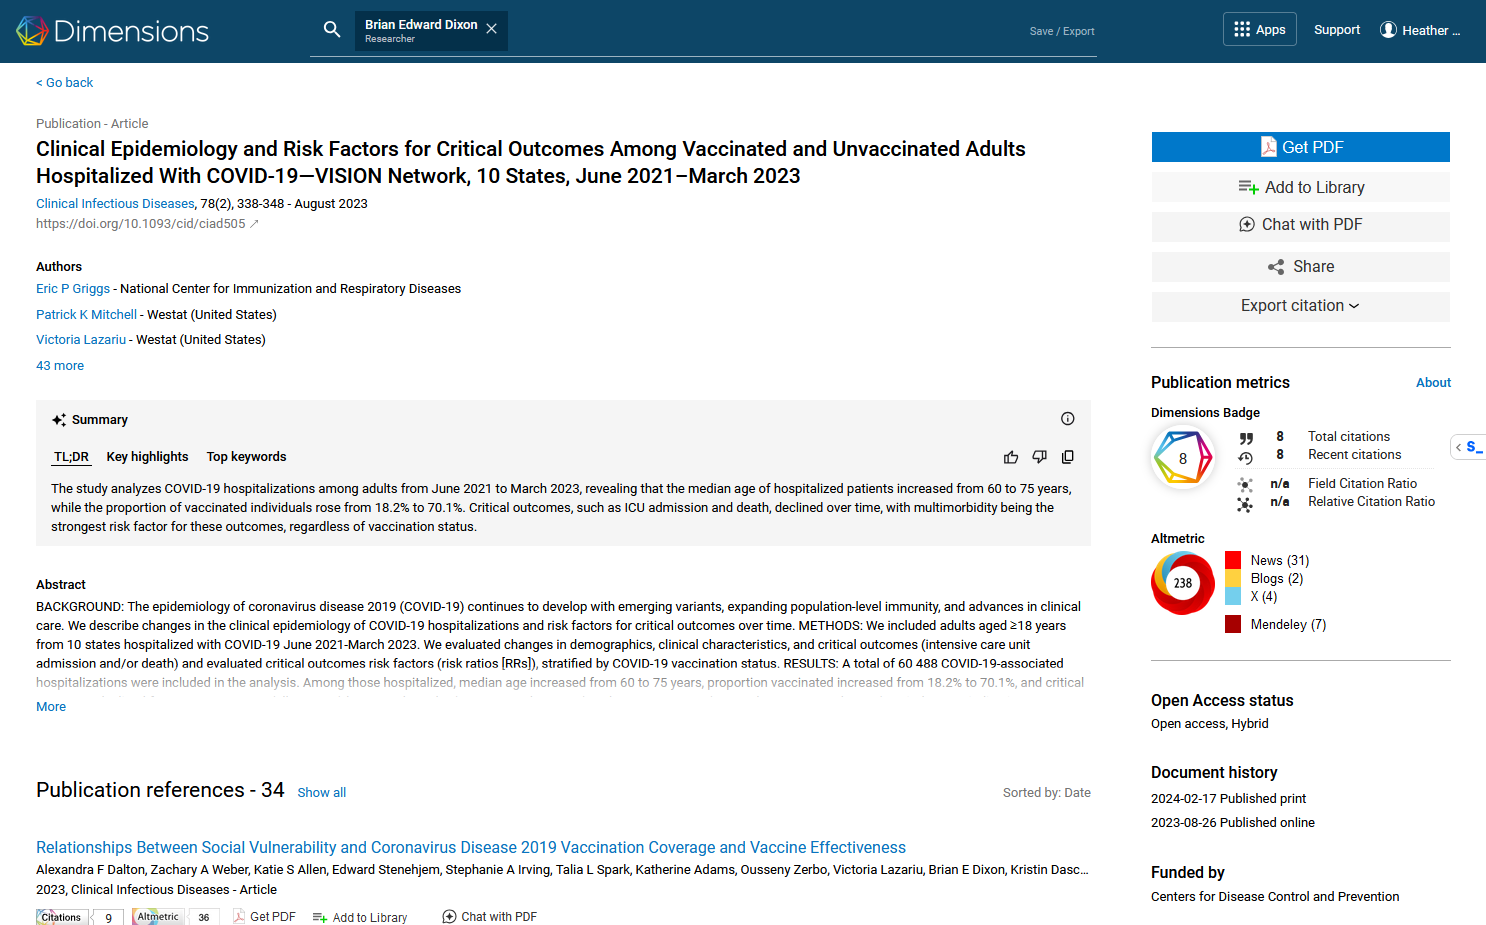Click the red News (31) swatch
The height and width of the screenshot is (925, 1486).
[x=1233, y=560]
